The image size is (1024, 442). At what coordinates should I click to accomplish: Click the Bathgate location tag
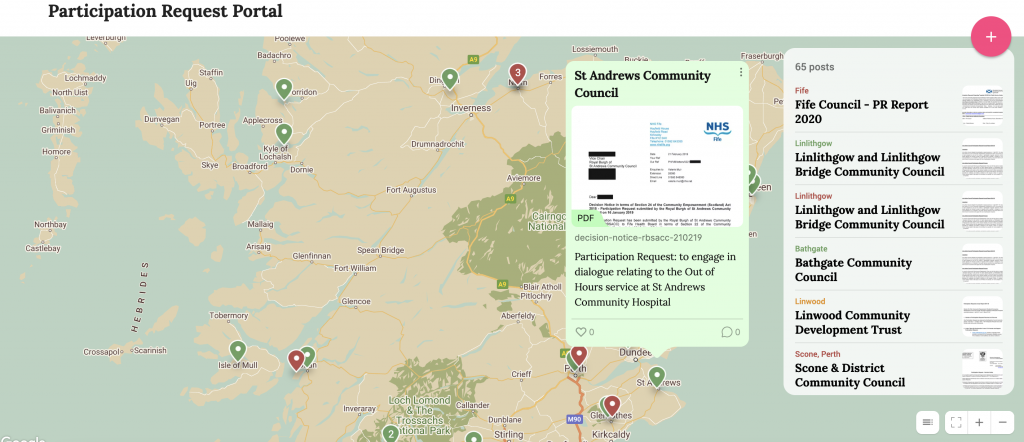pyautogui.click(x=810, y=249)
